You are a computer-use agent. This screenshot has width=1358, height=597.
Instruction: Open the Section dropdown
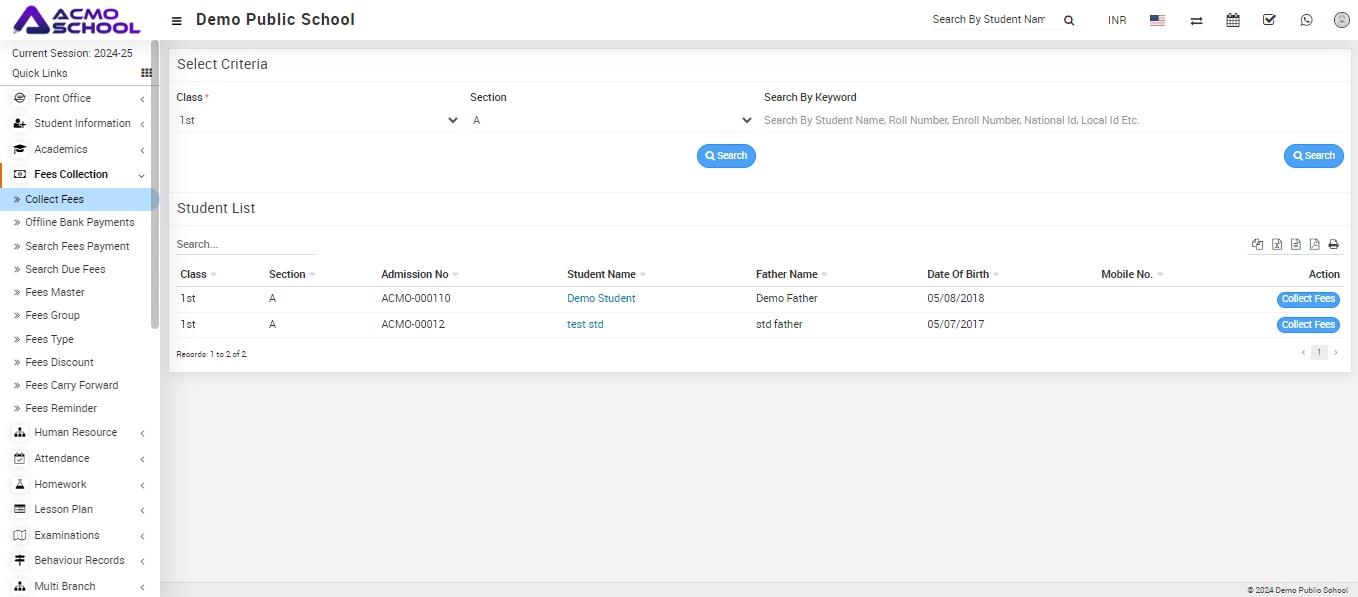[x=611, y=120]
